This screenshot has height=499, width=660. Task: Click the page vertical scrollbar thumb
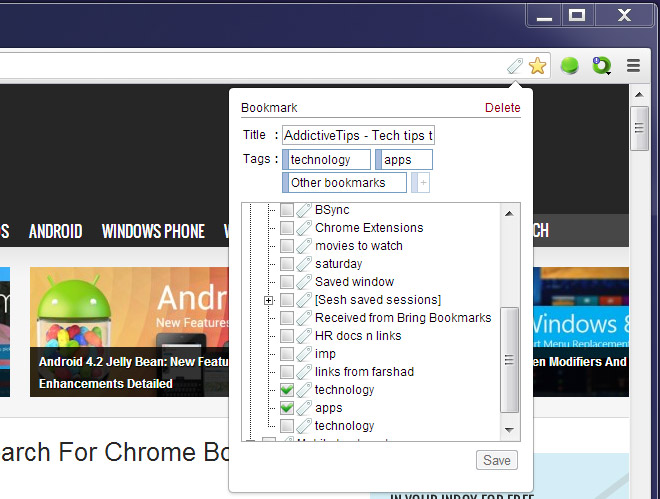pos(639,128)
